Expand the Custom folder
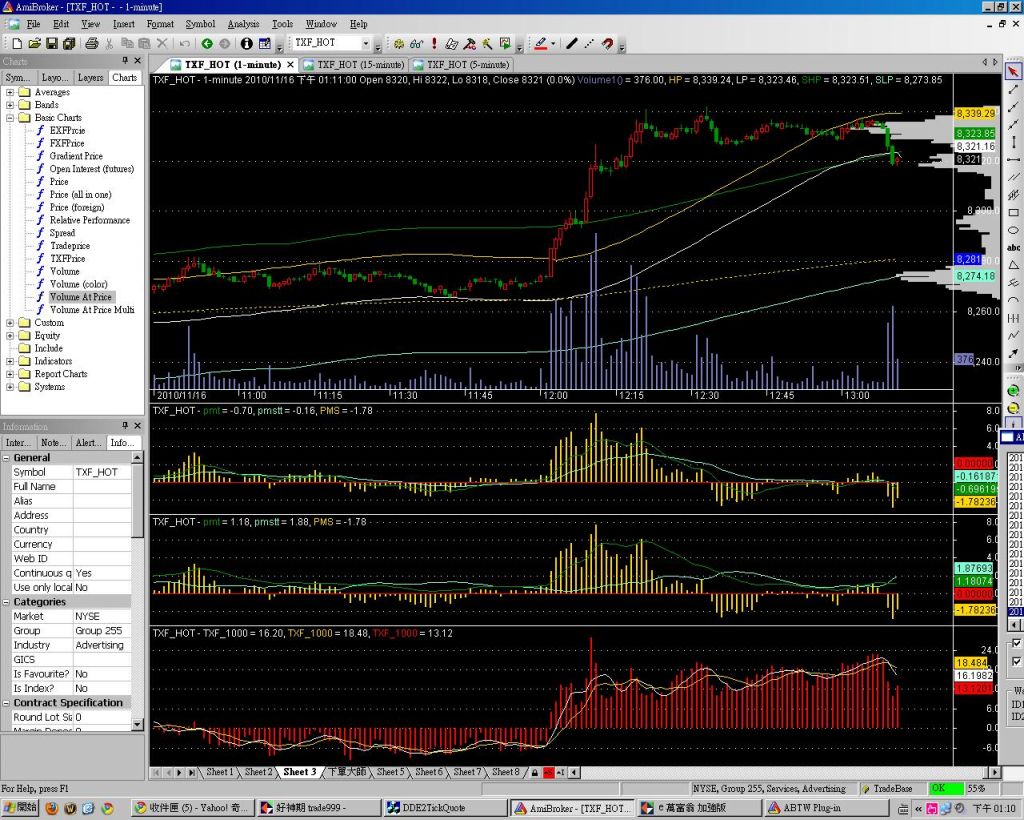 [x=10, y=323]
